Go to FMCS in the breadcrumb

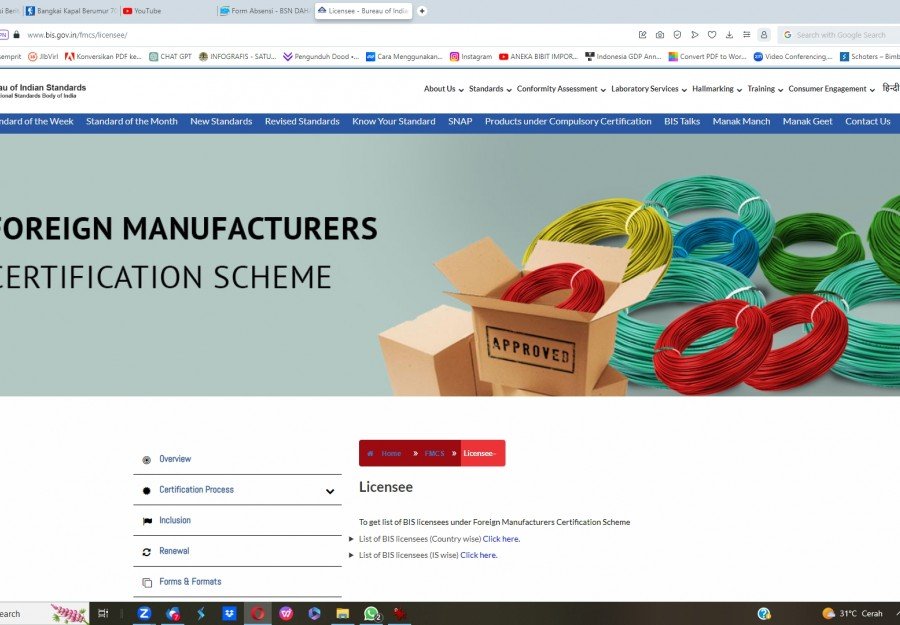[435, 453]
